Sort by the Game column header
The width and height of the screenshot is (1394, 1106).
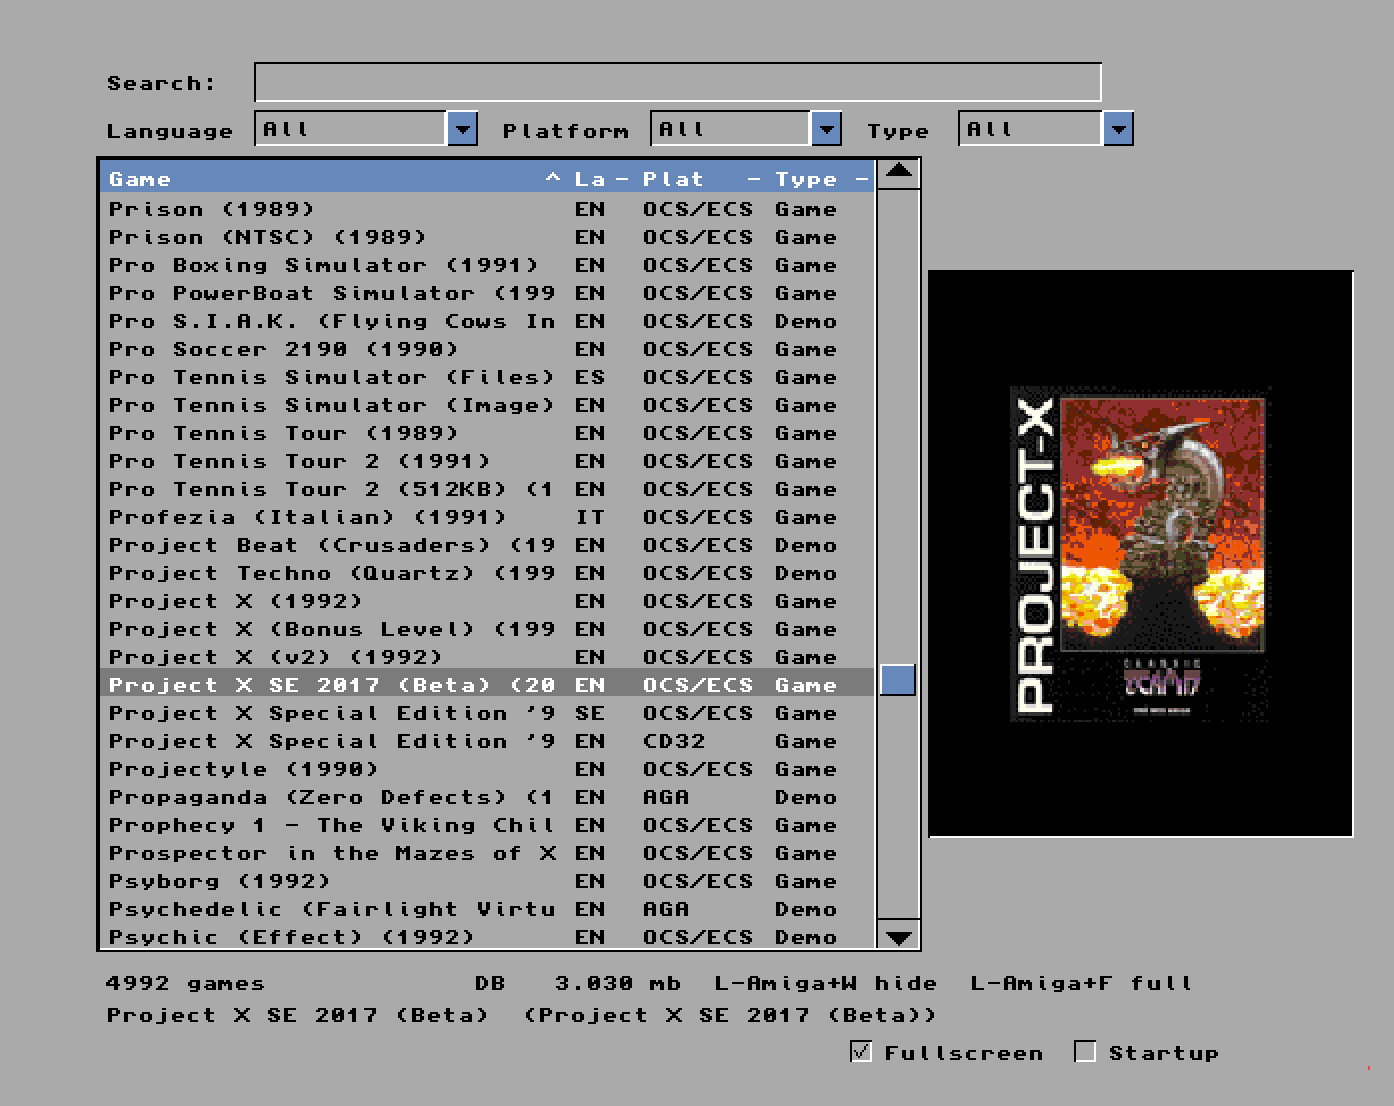pos(336,179)
